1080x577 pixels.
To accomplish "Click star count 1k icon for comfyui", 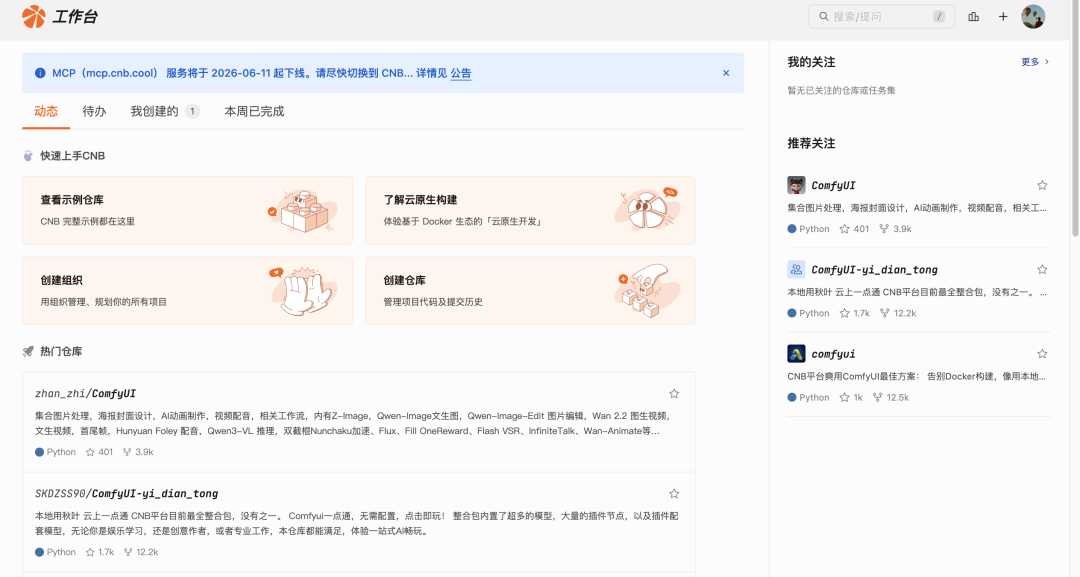I will point(844,397).
